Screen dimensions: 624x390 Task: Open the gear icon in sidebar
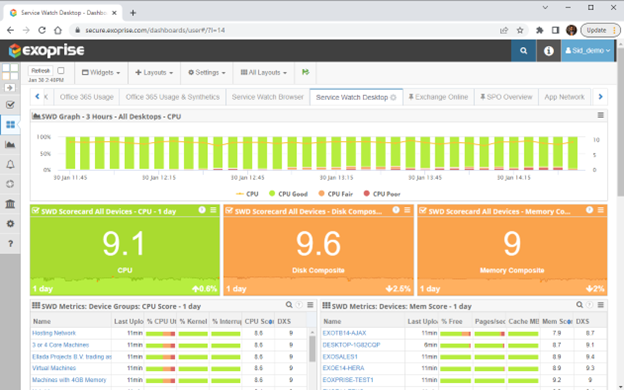tap(10, 224)
